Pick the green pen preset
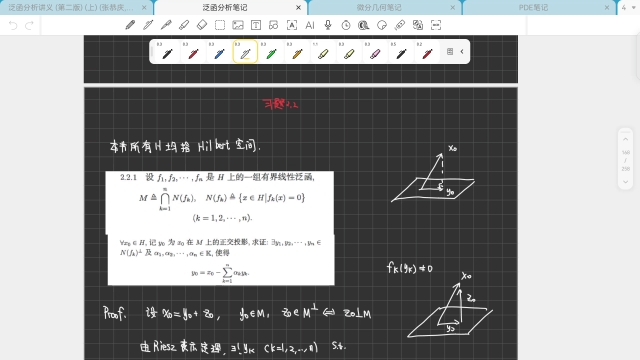 click(x=271, y=51)
